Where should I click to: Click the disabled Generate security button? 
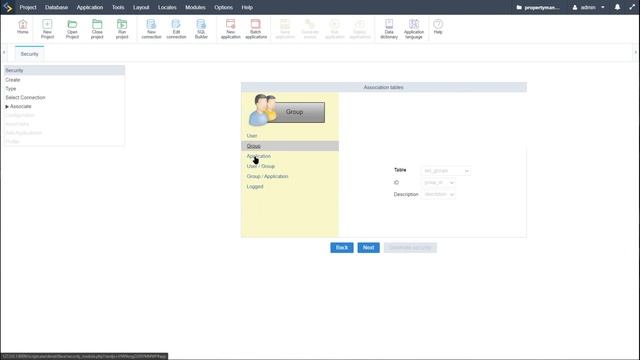[410, 247]
